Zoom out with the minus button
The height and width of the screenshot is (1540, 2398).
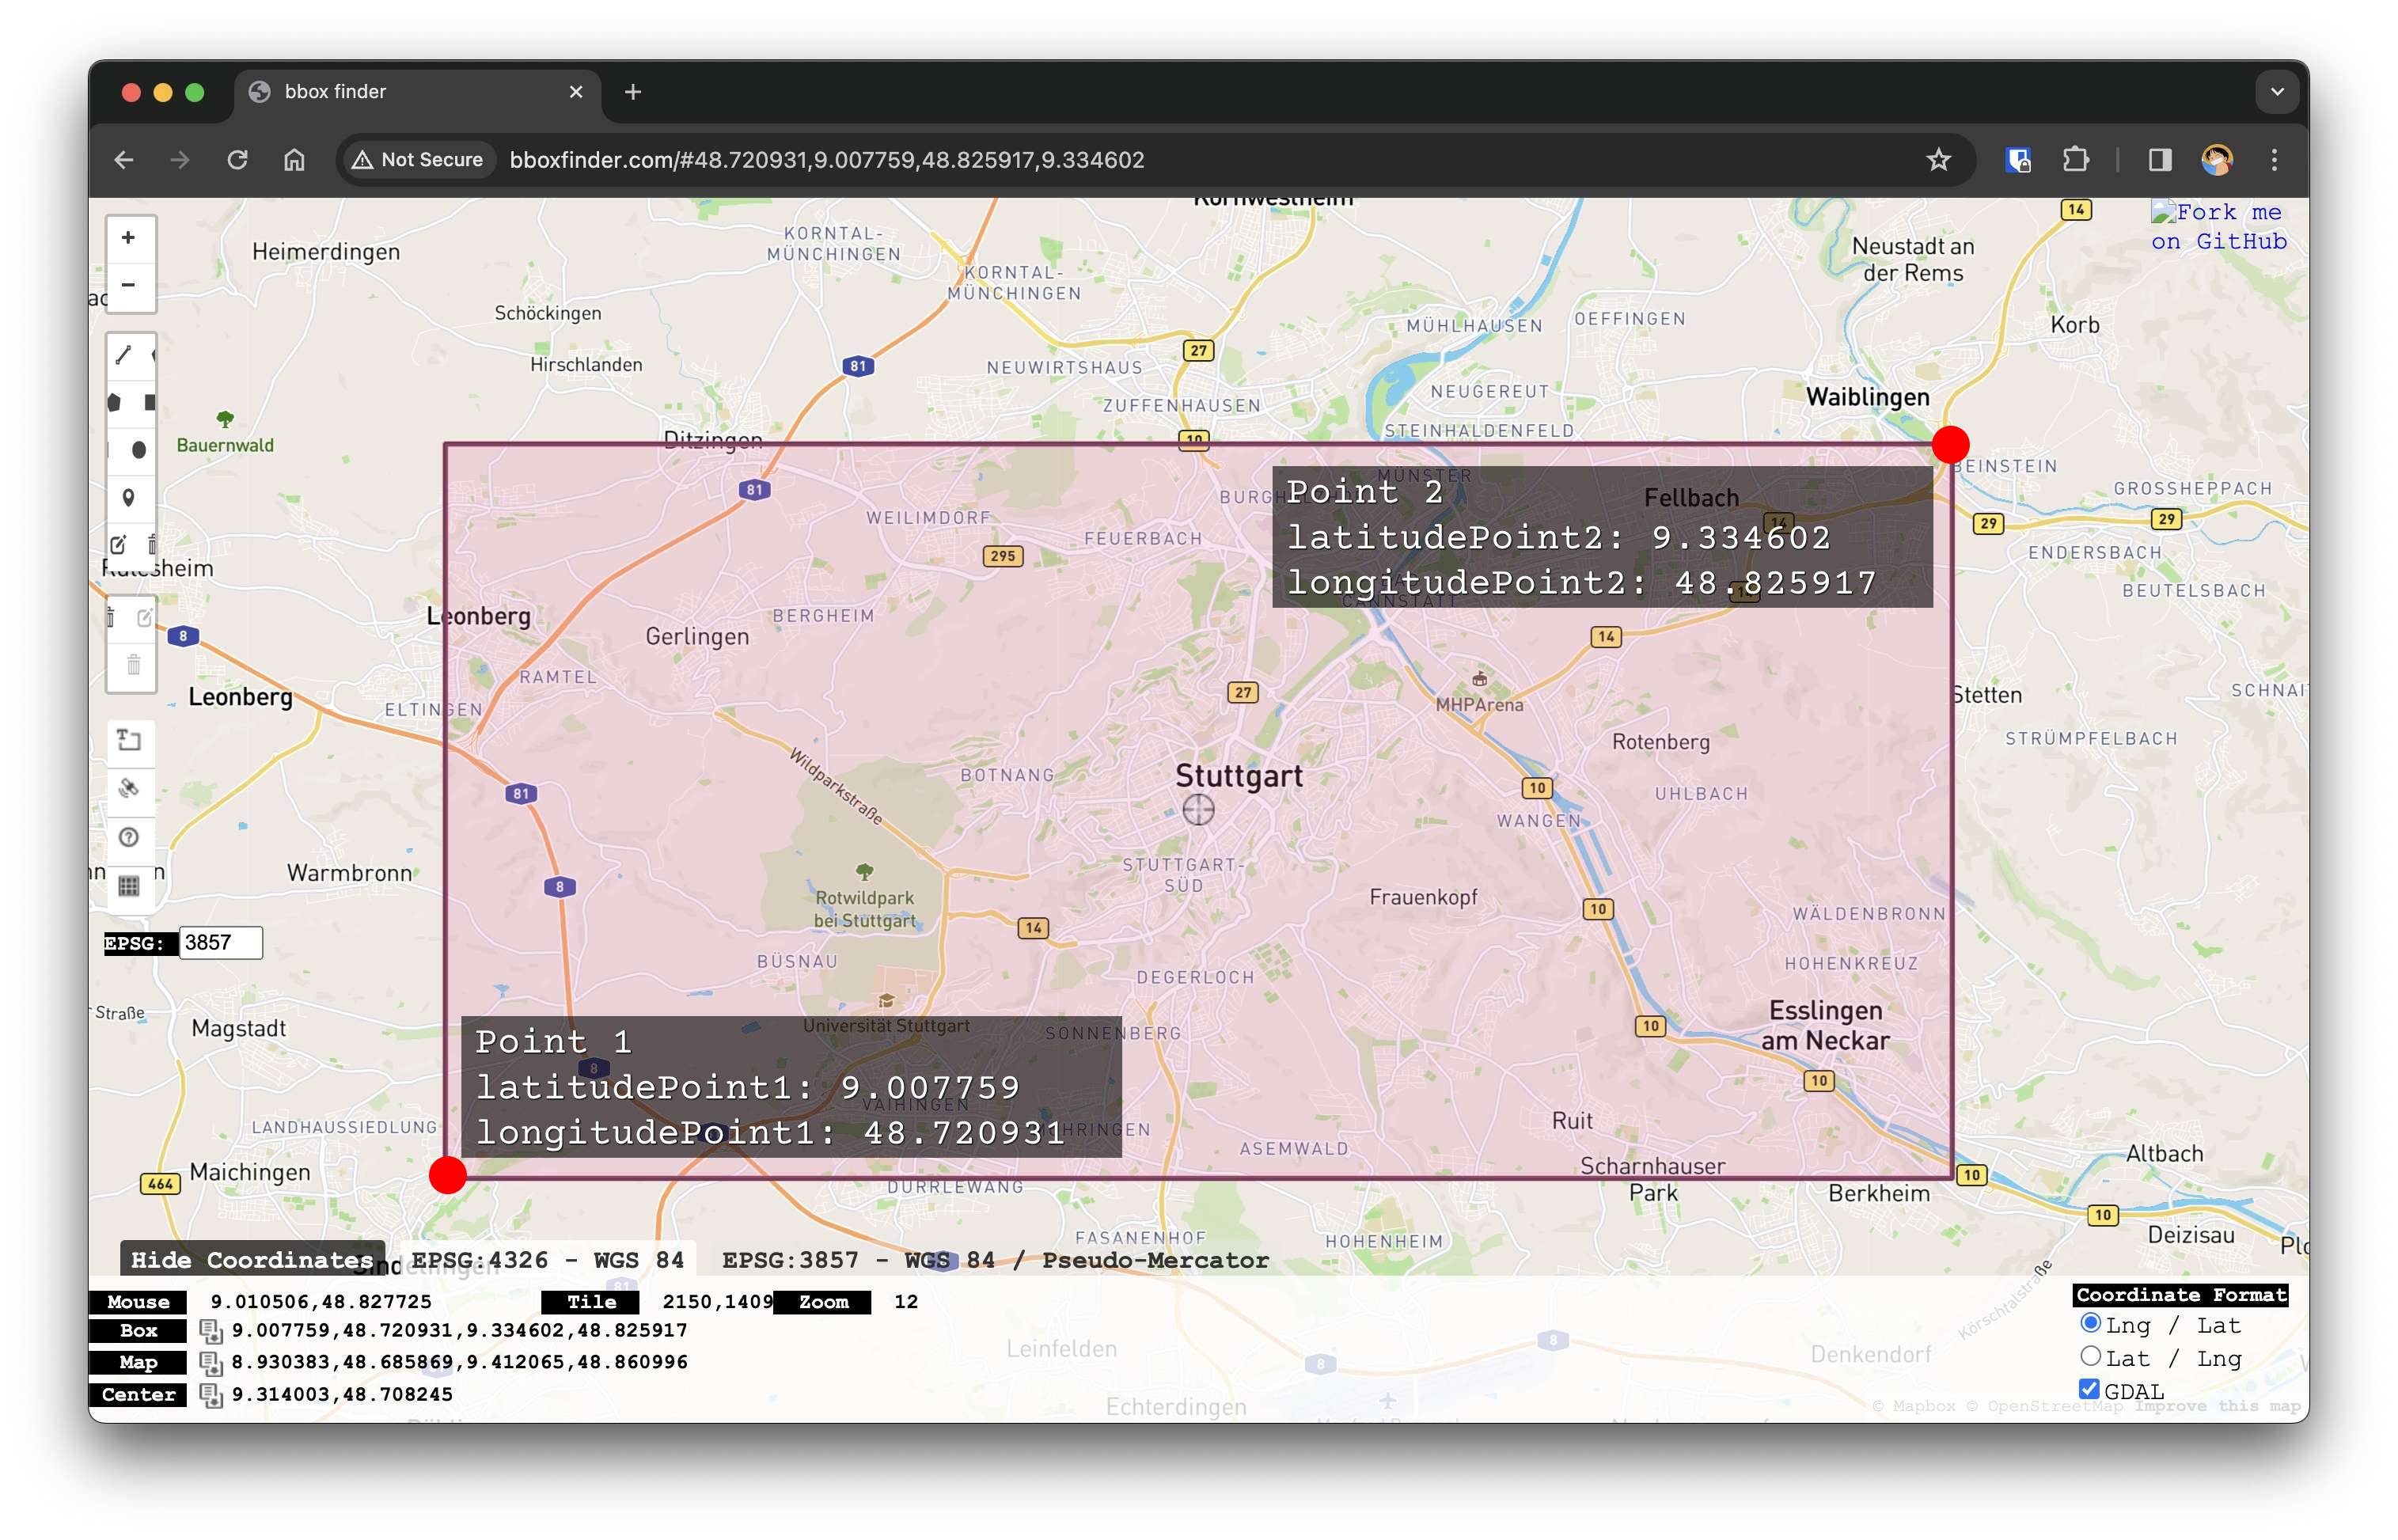[x=128, y=286]
